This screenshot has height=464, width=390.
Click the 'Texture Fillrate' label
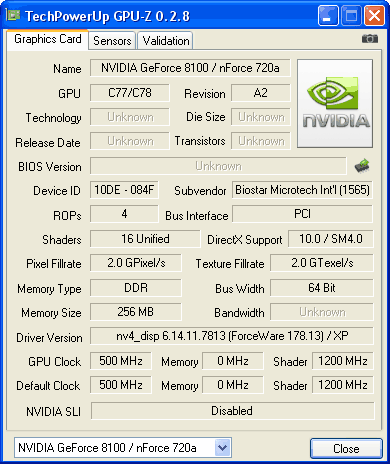click(x=230, y=264)
